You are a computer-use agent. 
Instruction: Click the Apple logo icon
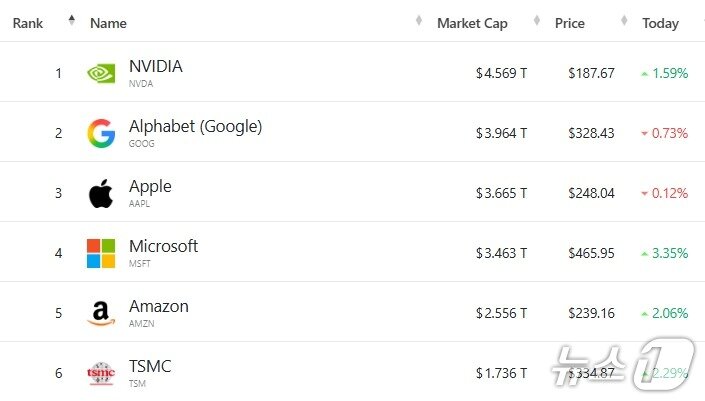(101, 193)
